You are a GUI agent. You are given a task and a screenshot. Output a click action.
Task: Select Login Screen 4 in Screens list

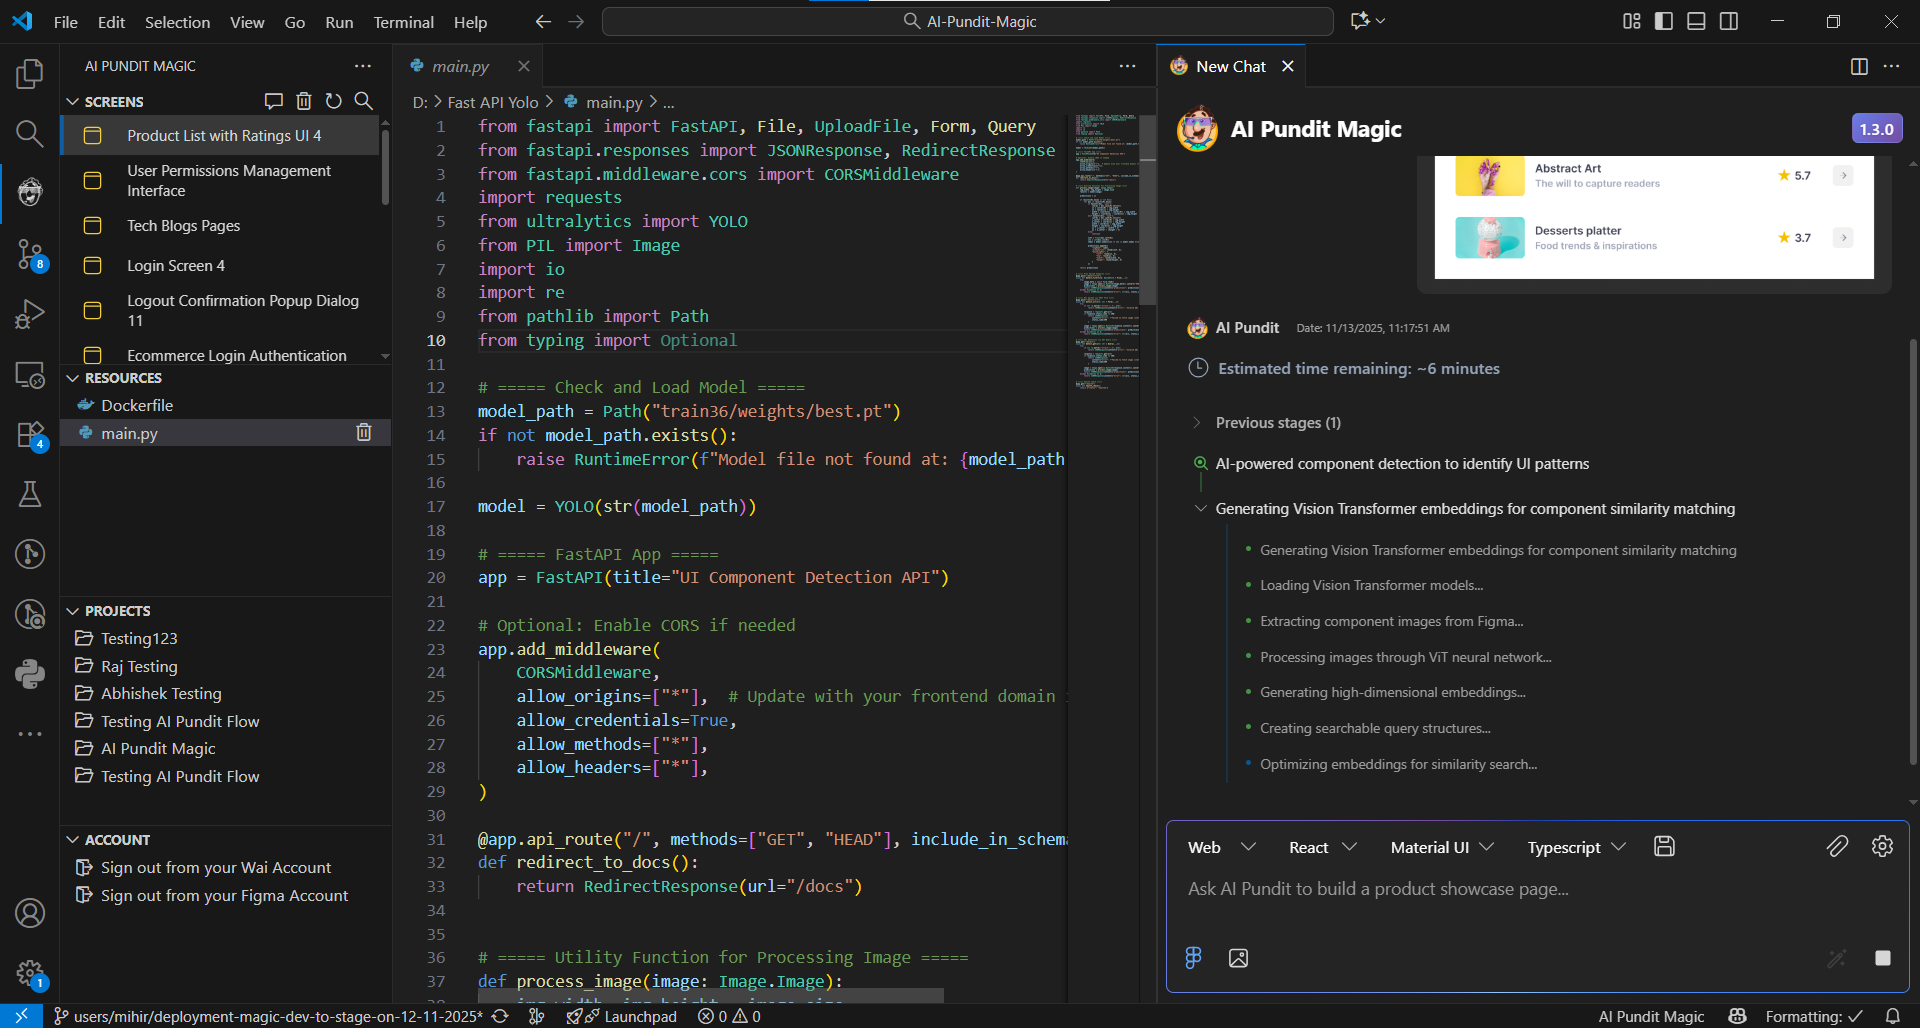pyautogui.click(x=176, y=266)
